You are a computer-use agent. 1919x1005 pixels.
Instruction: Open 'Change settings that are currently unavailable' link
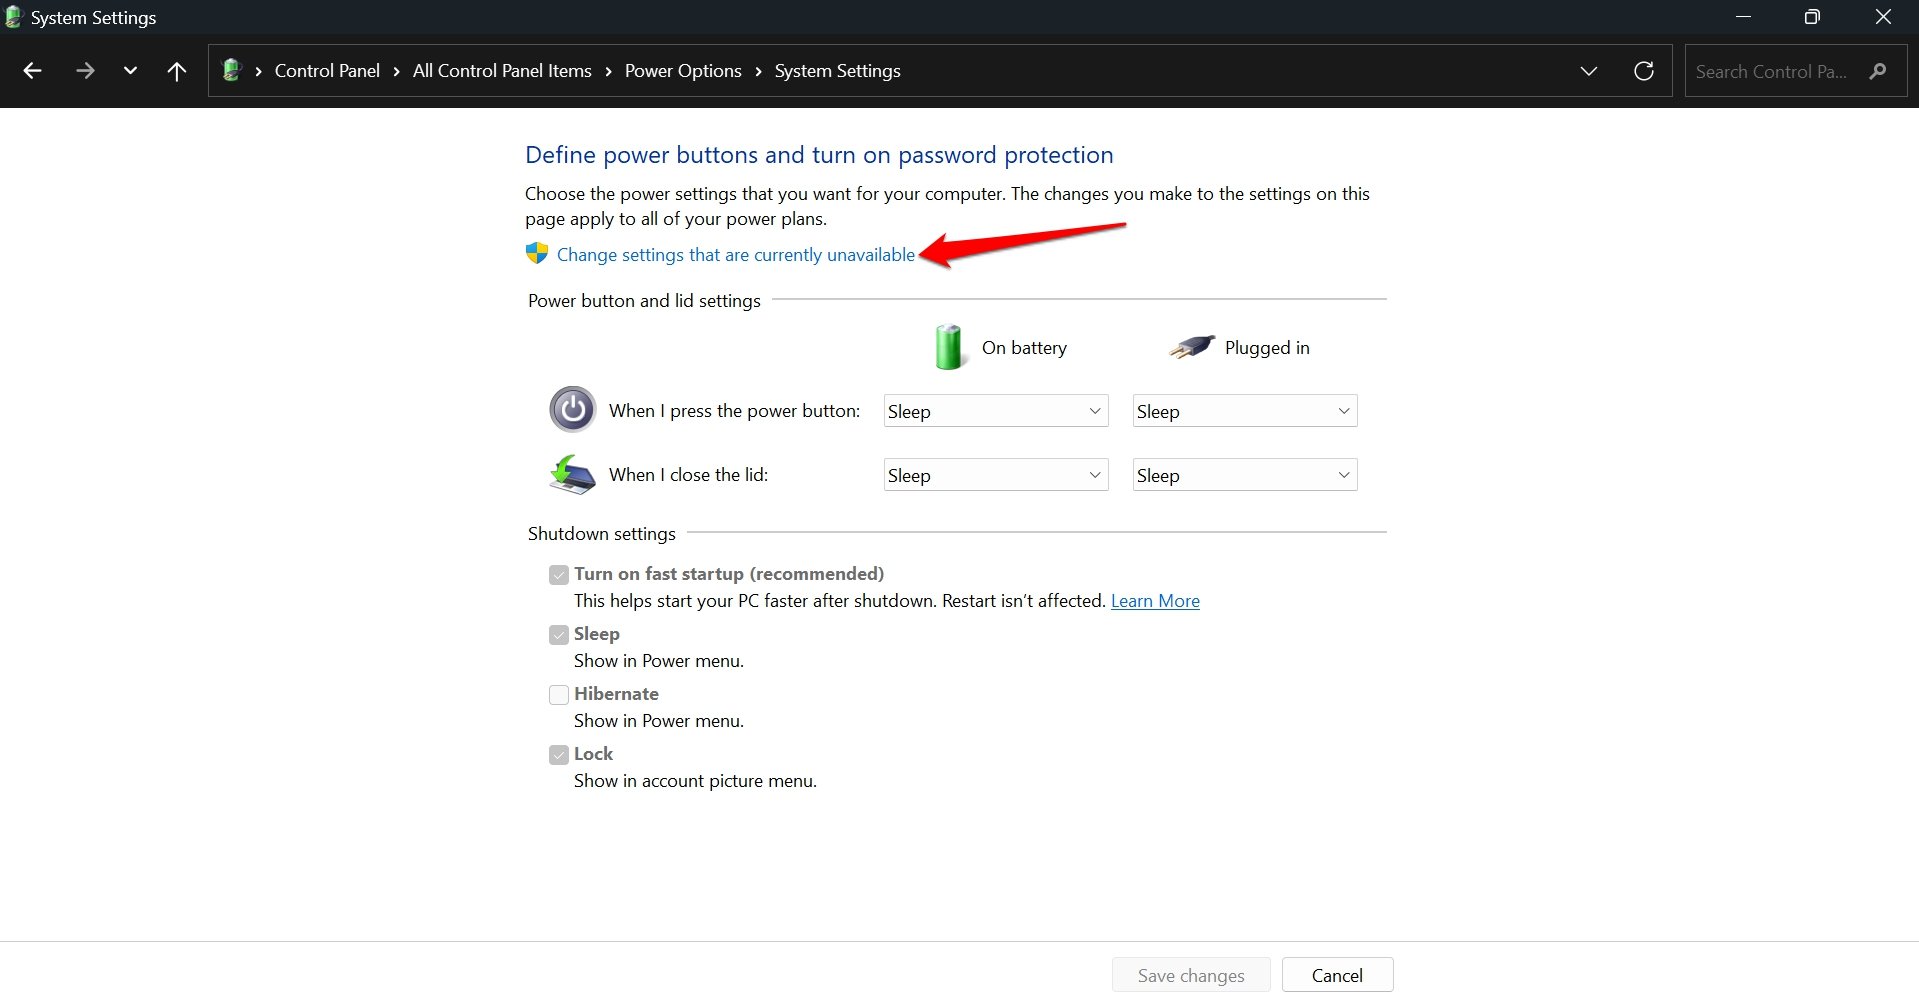[736, 255]
